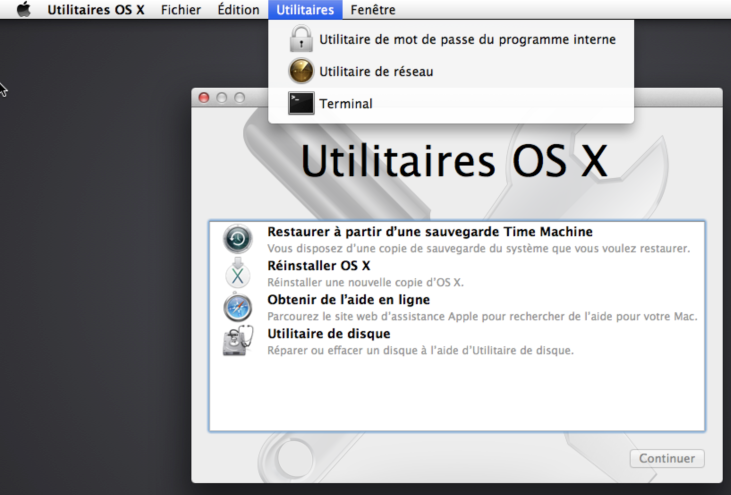
Task: Open the Fichier menu
Action: 181,9
